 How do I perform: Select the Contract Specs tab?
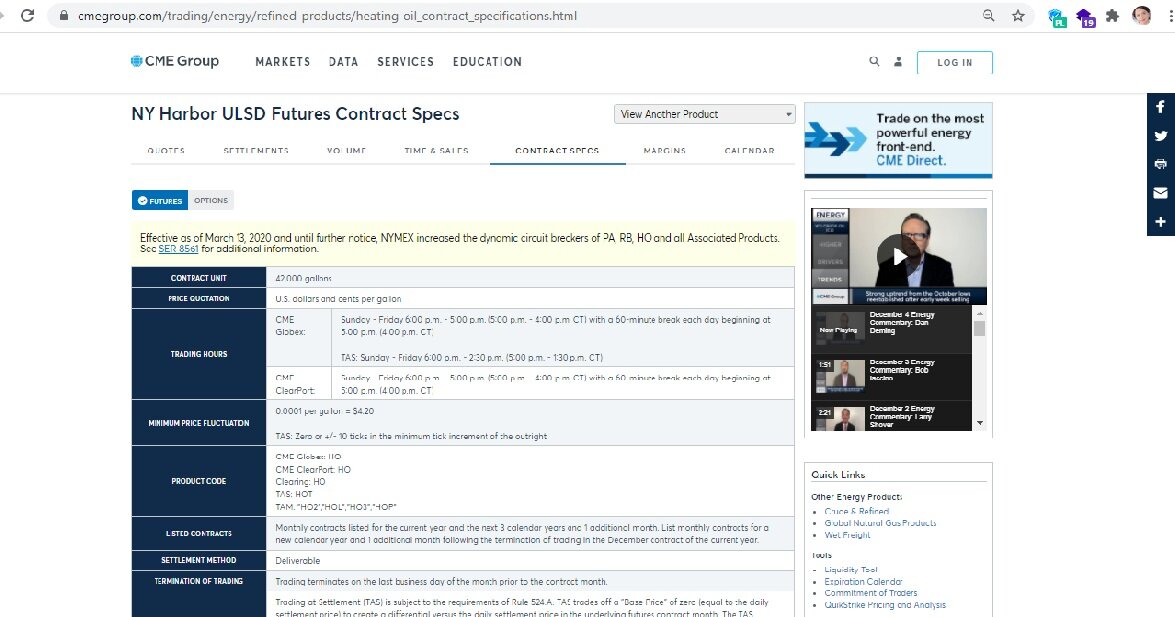pos(557,151)
